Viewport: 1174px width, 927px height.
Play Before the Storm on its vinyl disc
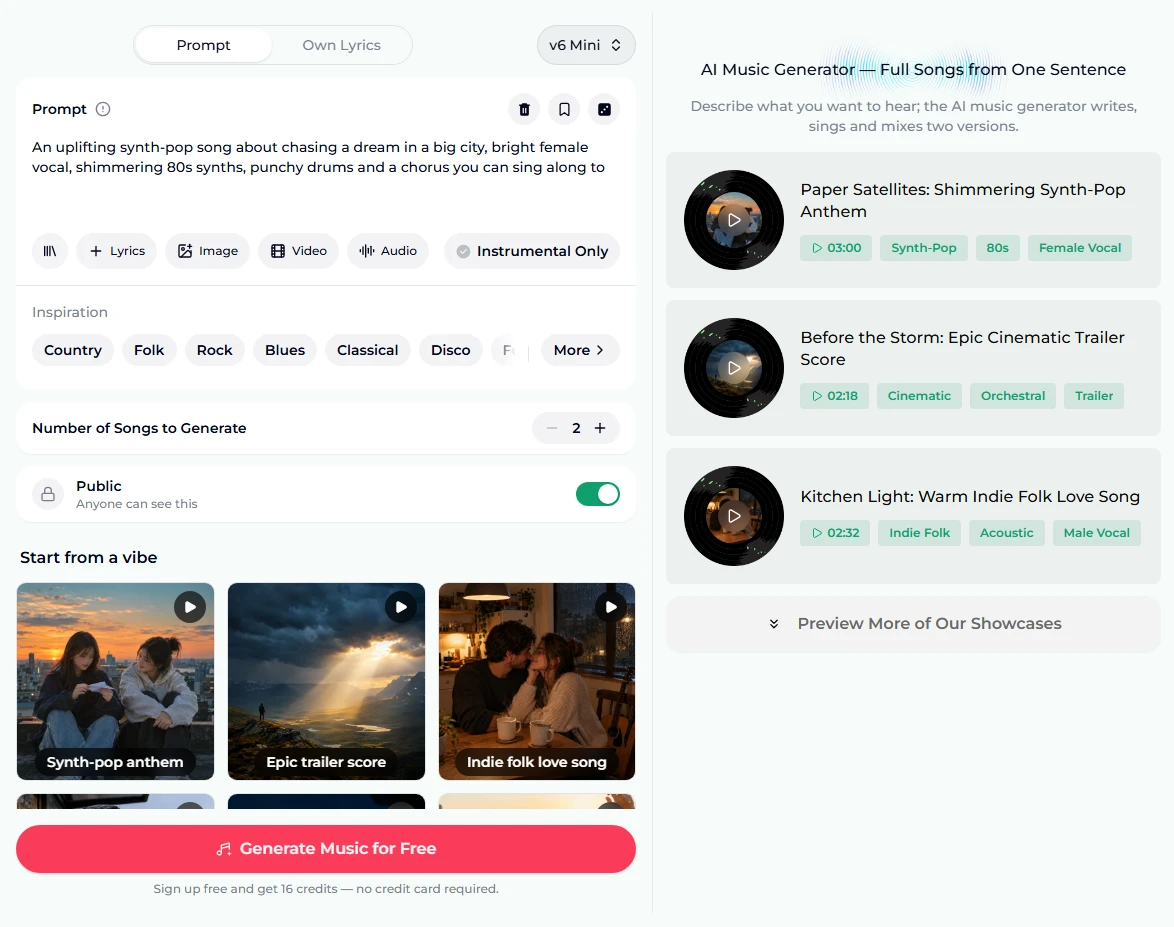coord(734,368)
